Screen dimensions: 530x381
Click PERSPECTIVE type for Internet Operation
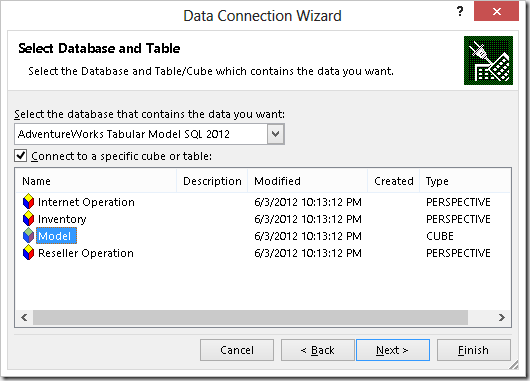[x=458, y=202]
